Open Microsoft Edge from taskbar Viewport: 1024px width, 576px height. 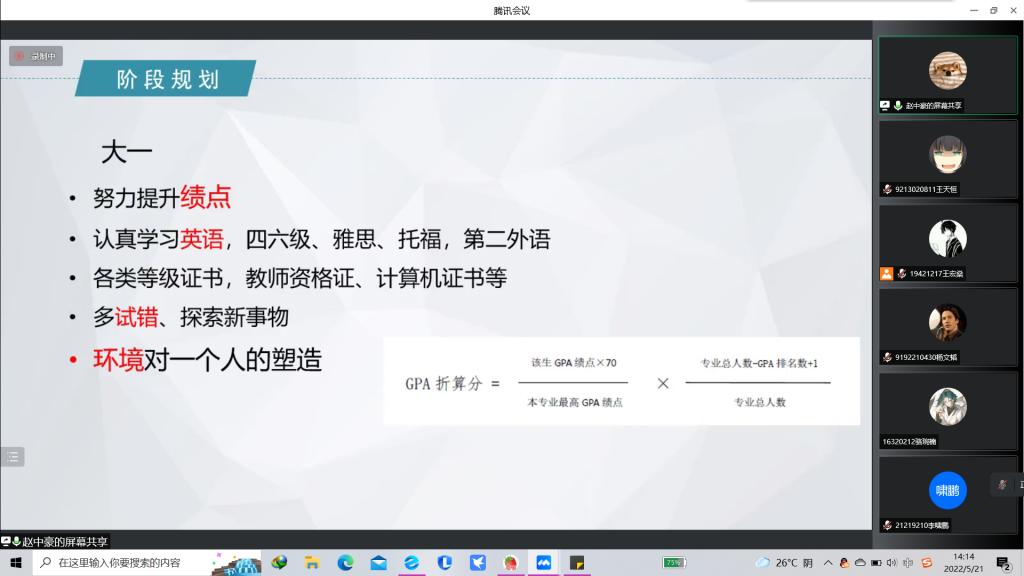[x=345, y=563]
